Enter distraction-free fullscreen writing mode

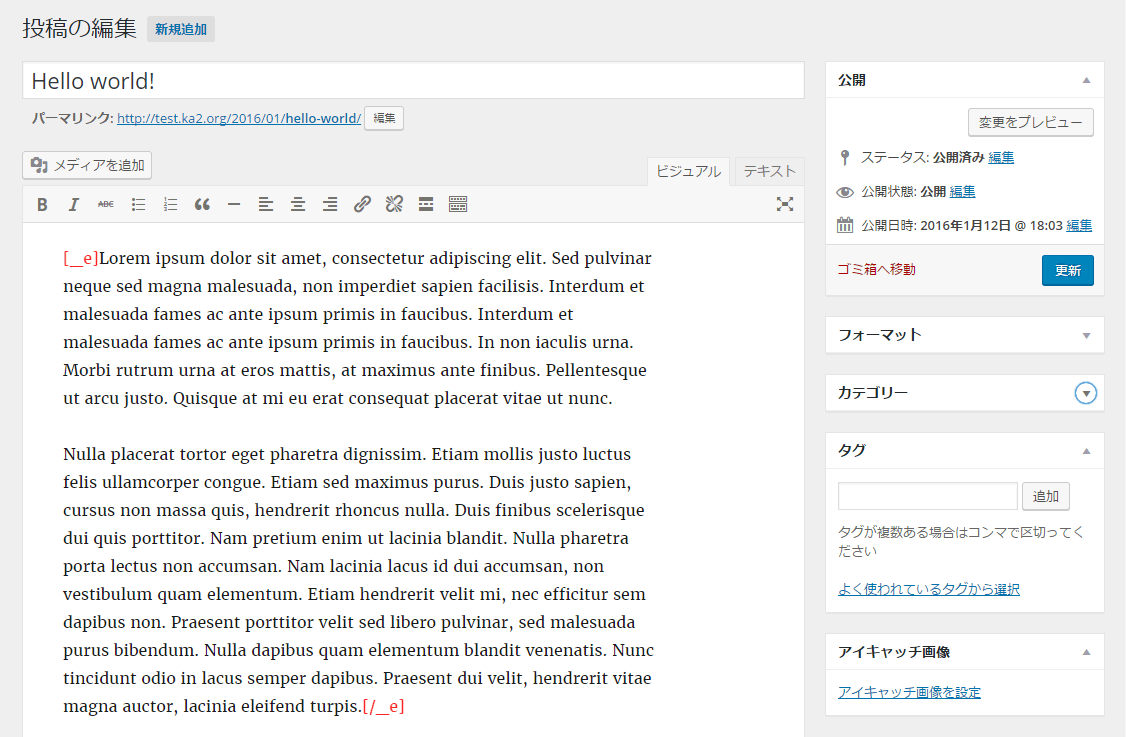pos(785,204)
